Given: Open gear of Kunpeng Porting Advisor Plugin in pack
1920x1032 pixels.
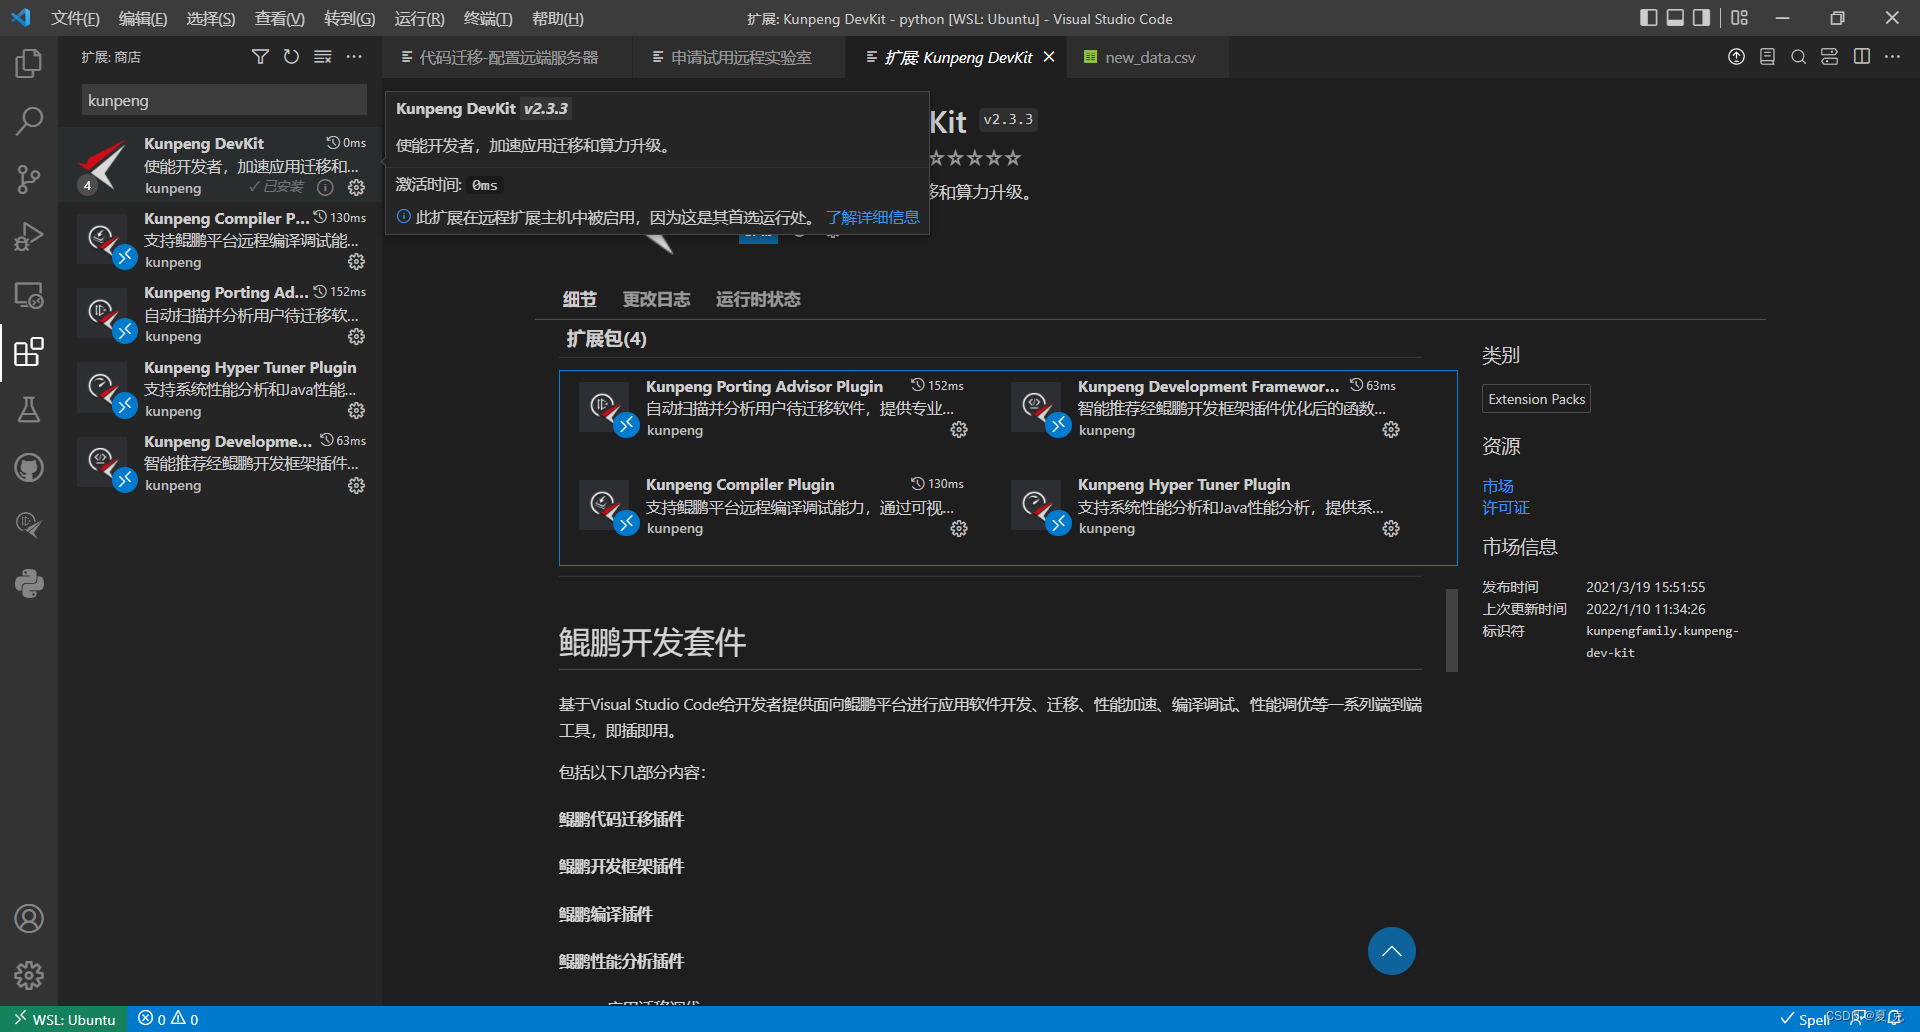Looking at the screenshot, I should [959, 430].
